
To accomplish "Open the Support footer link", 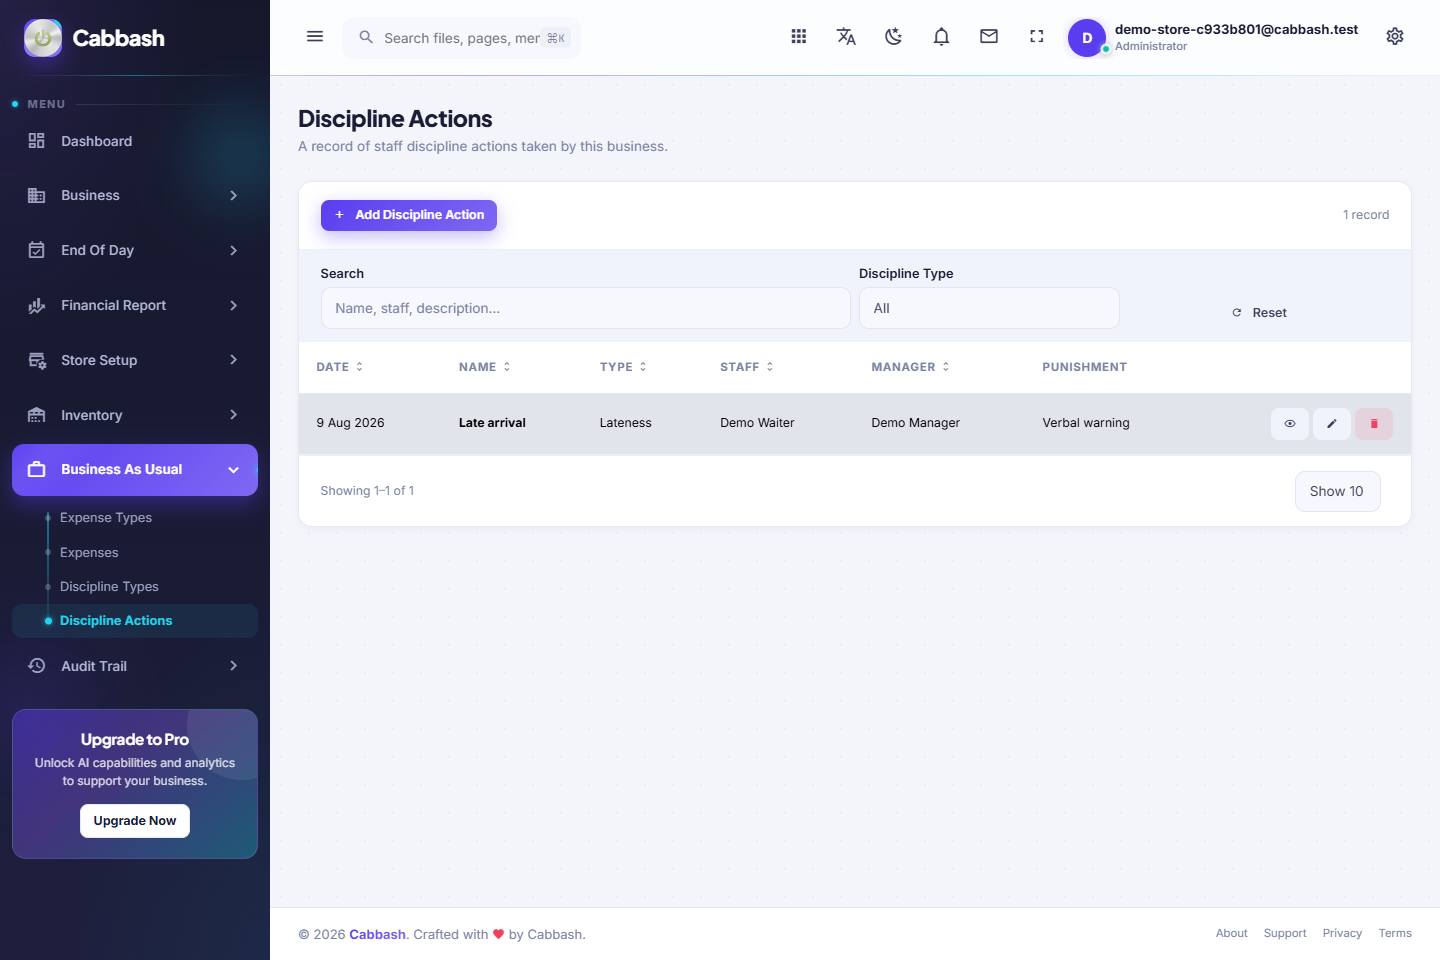I will 1285,933.
